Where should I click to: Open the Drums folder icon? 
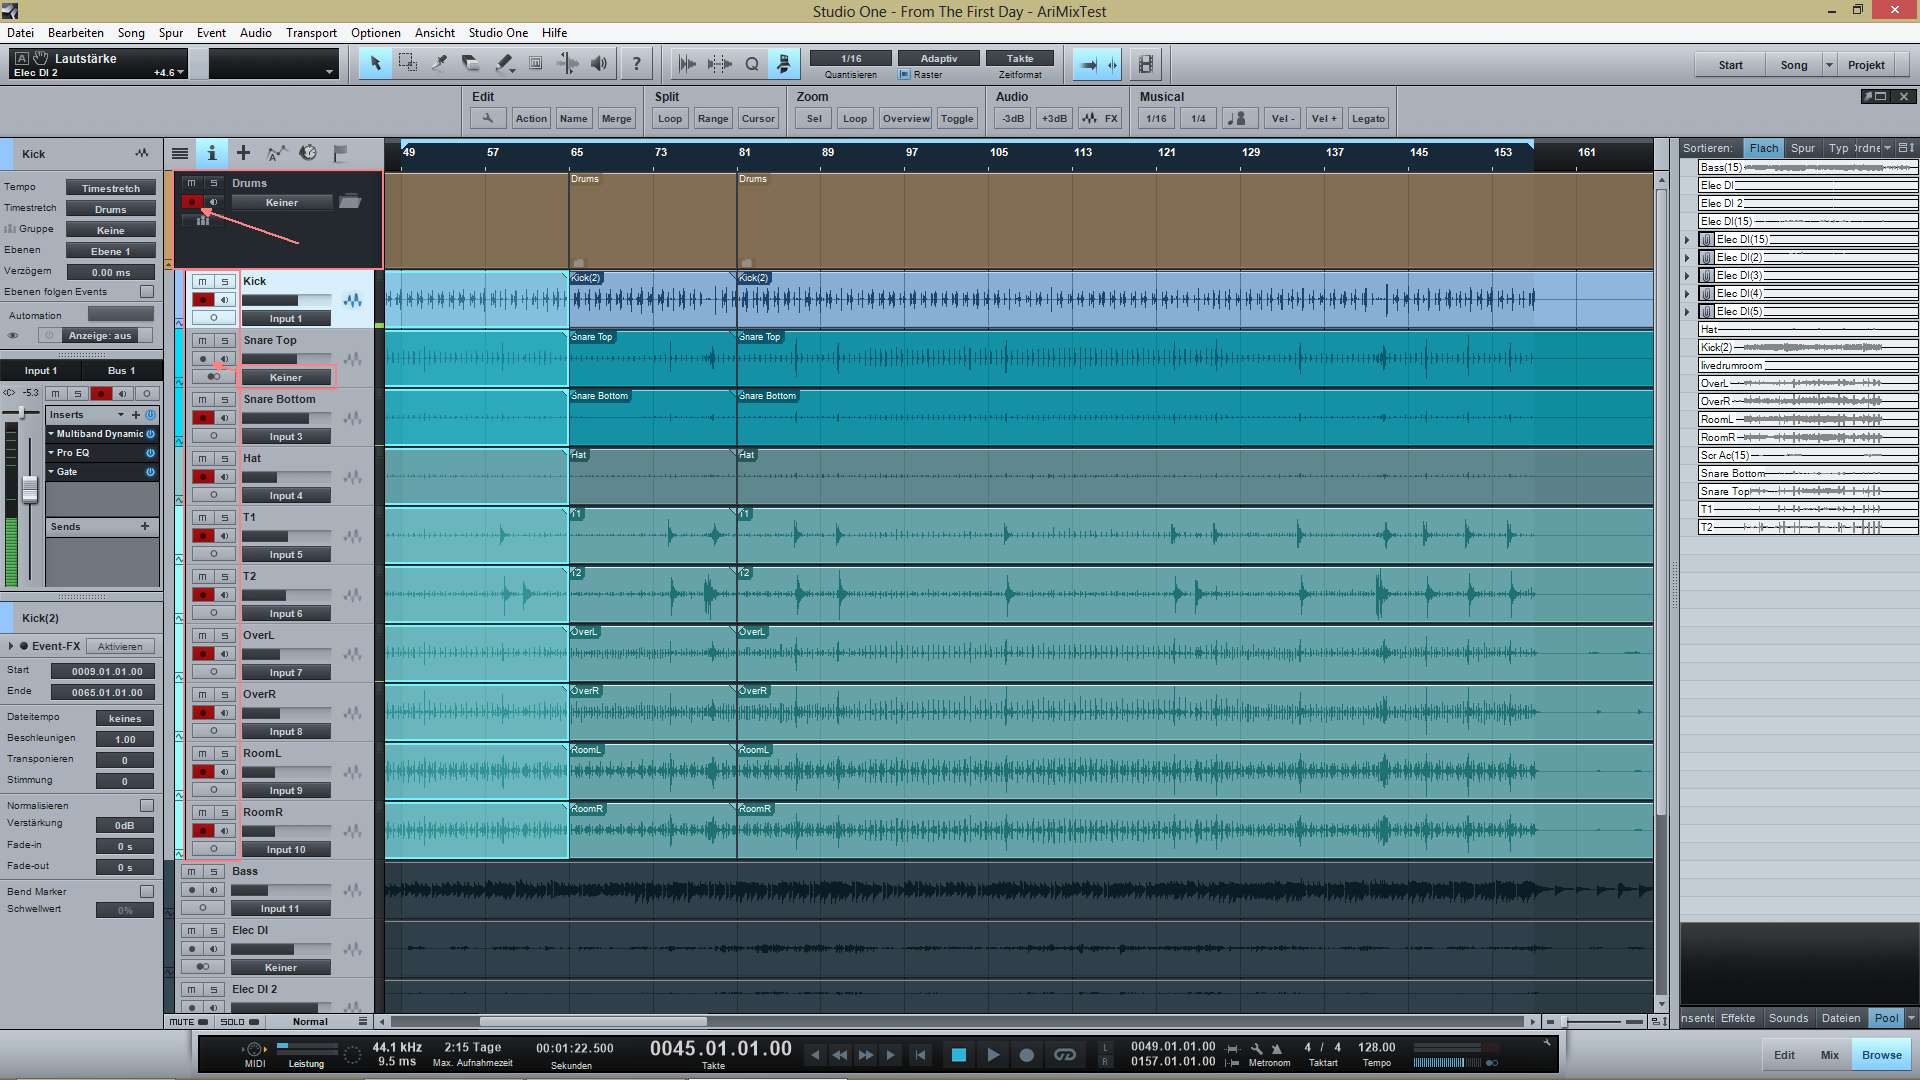pyautogui.click(x=349, y=202)
